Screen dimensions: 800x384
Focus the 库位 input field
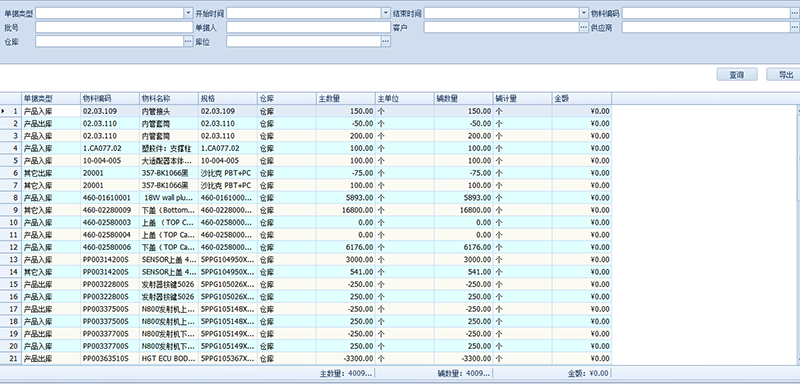tap(304, 42)
